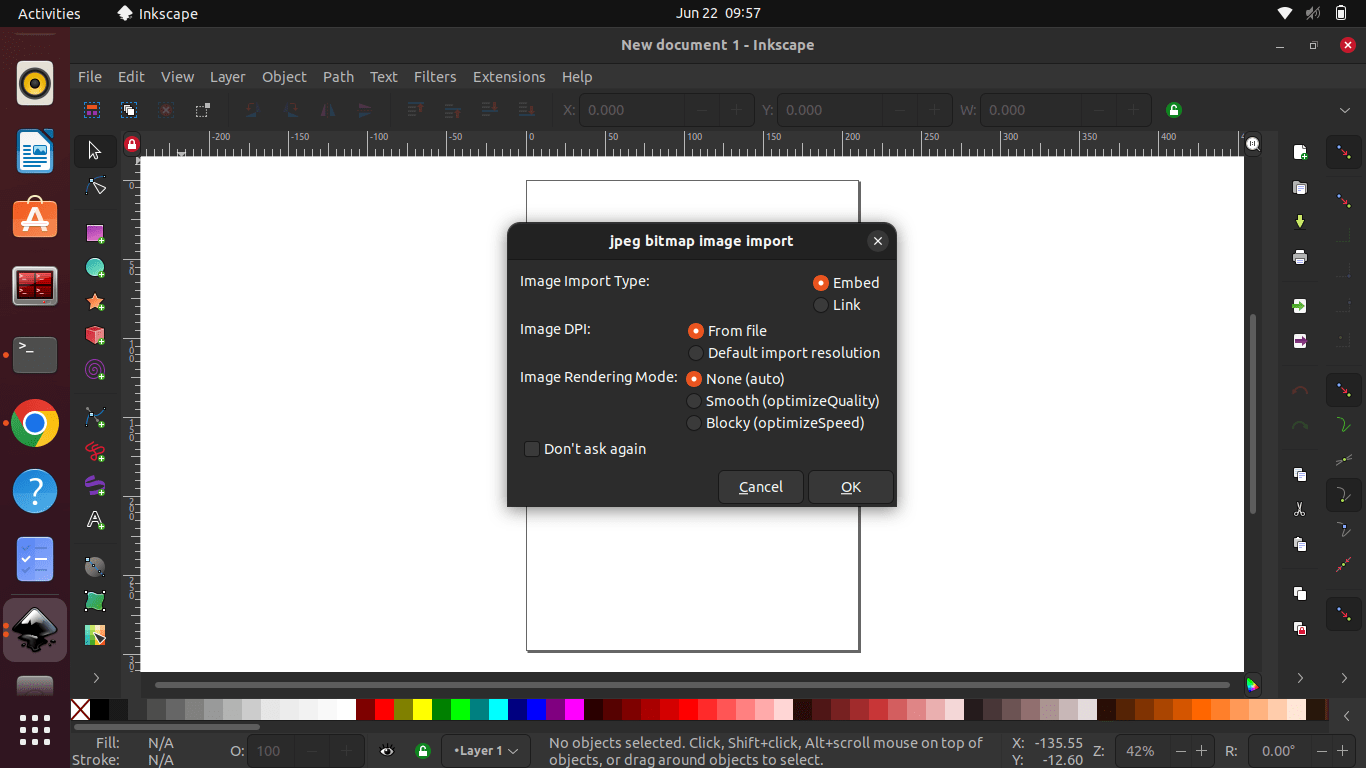Select the Star polygon tool
1366x768 pixels.
pyautogui.click(x=95, y=302)
